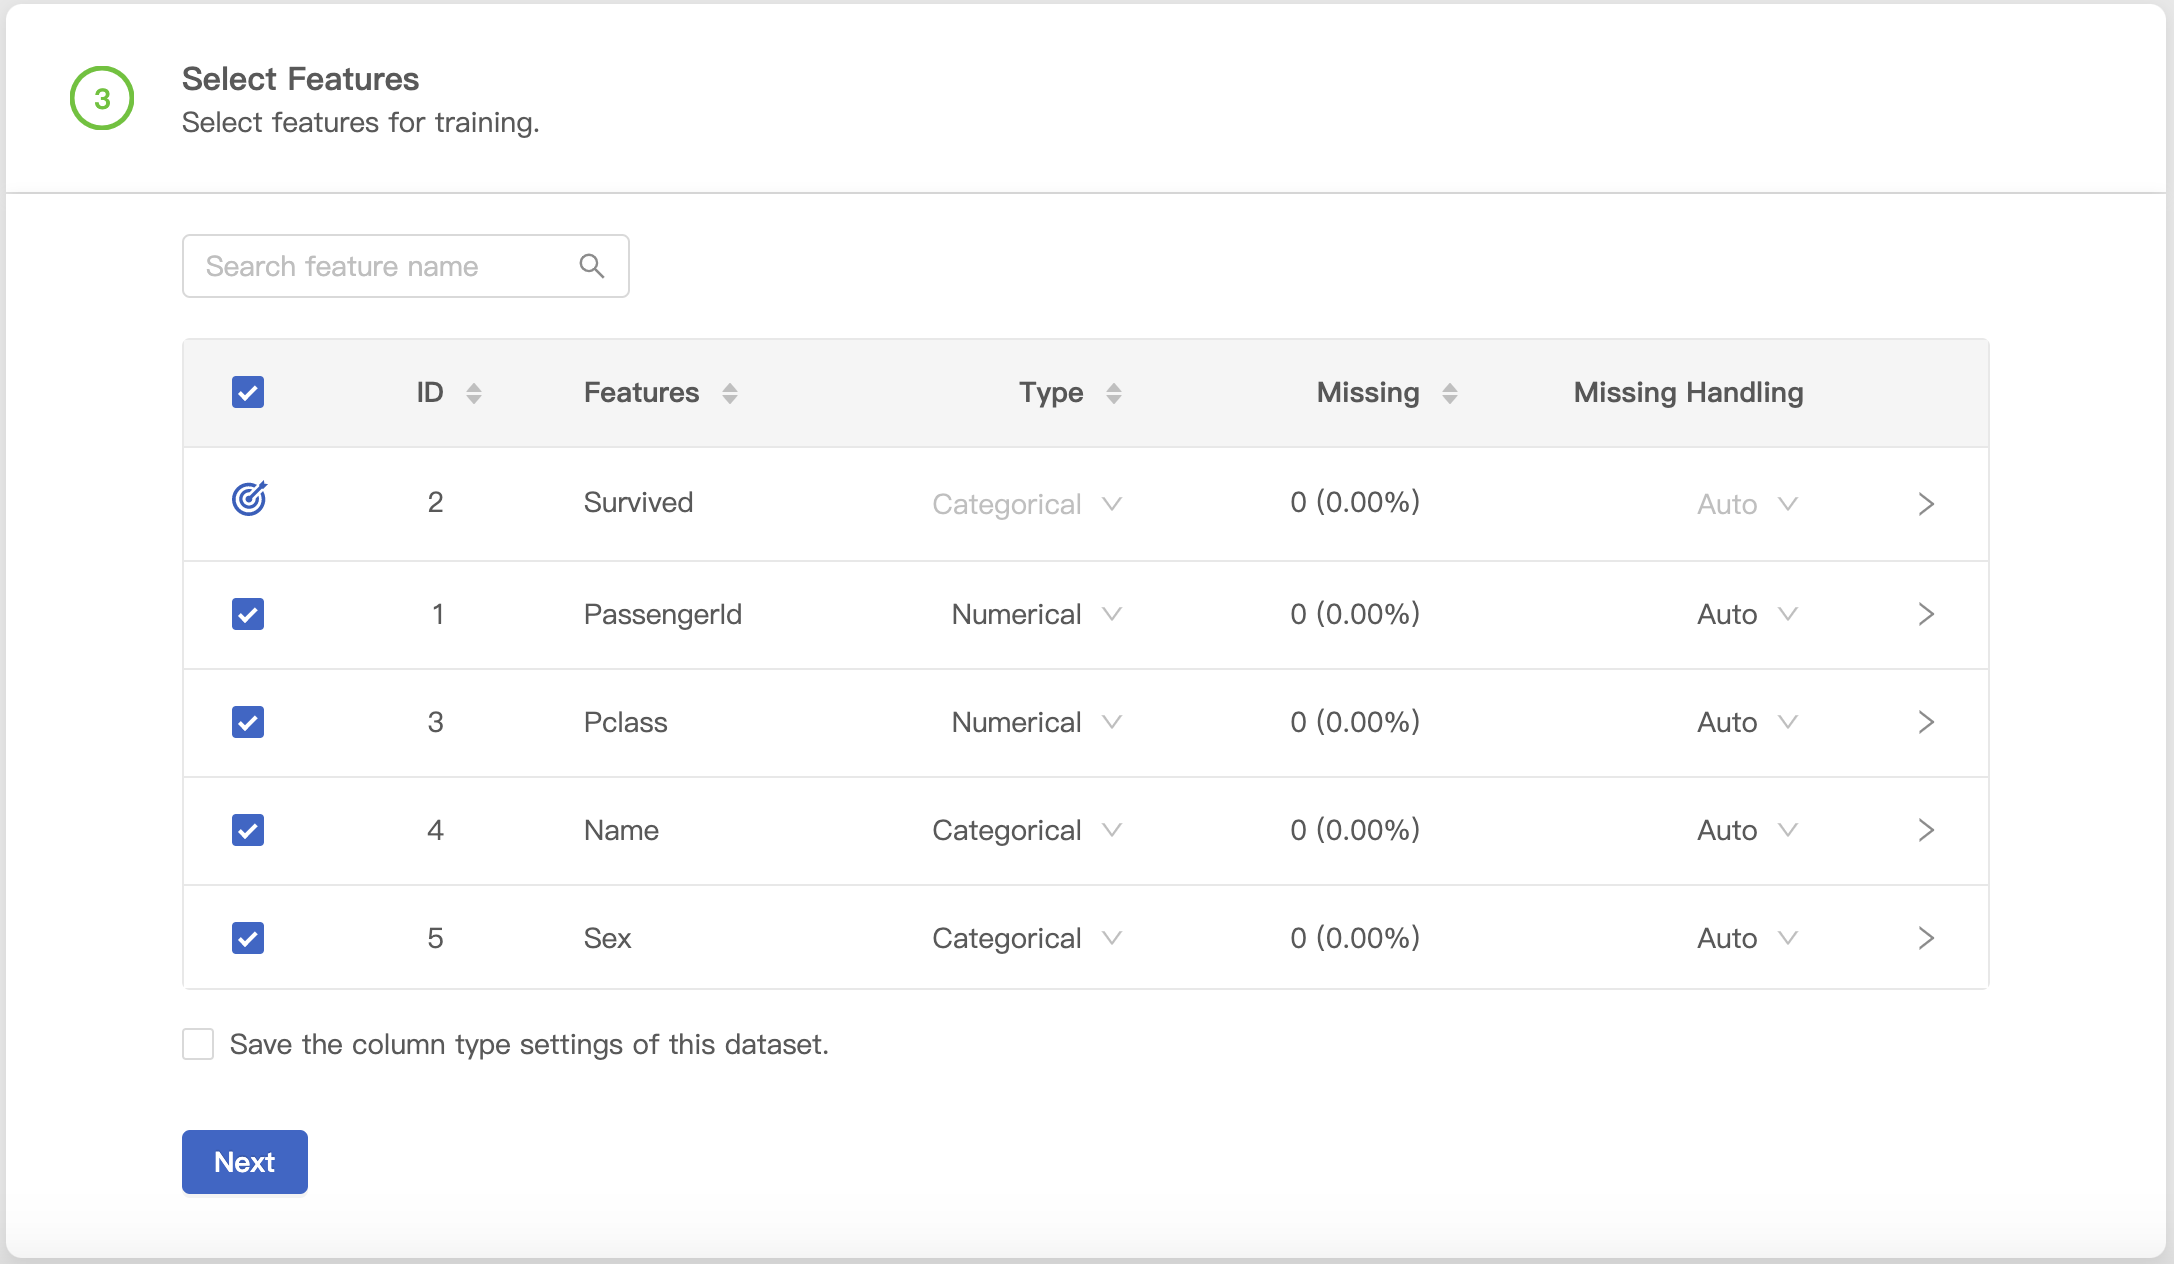
Task: Sort by Missing column arrows
Action: (1449, 393)
